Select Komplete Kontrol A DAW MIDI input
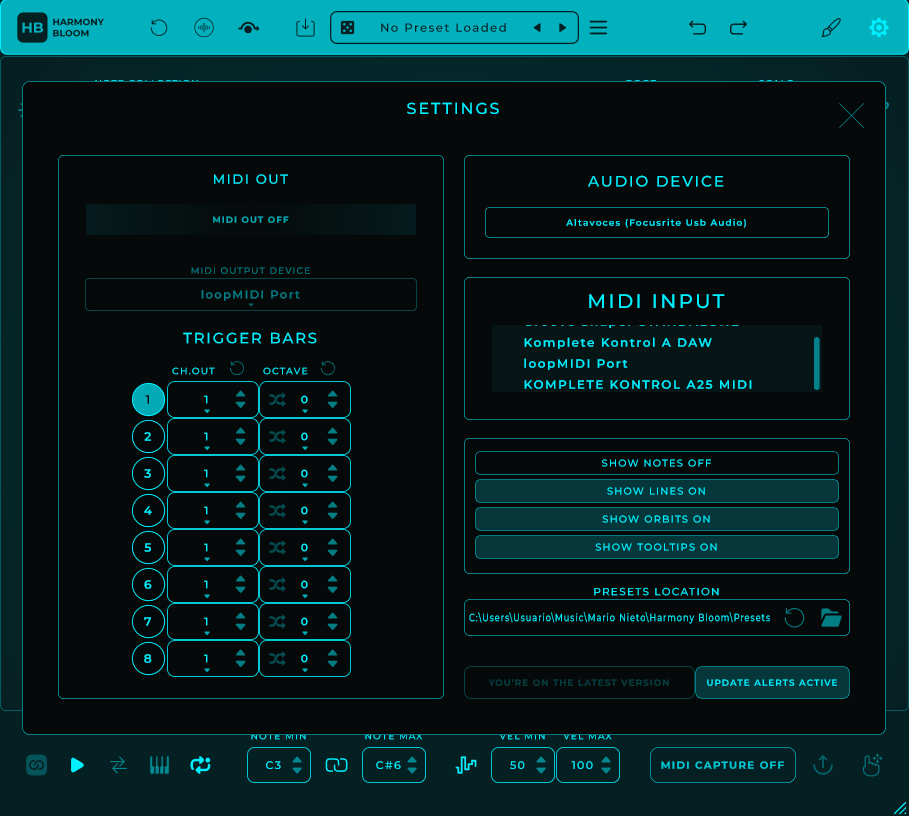Viewport: 909px width, 816px height. pyautogui.click(x=617, y=343)
